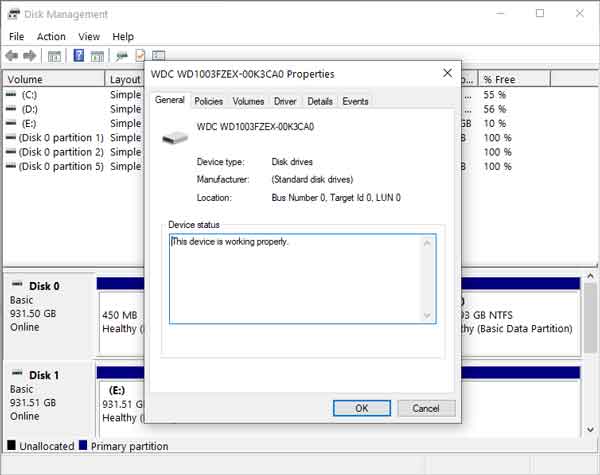Switch to the Details tab

point(320,101)
